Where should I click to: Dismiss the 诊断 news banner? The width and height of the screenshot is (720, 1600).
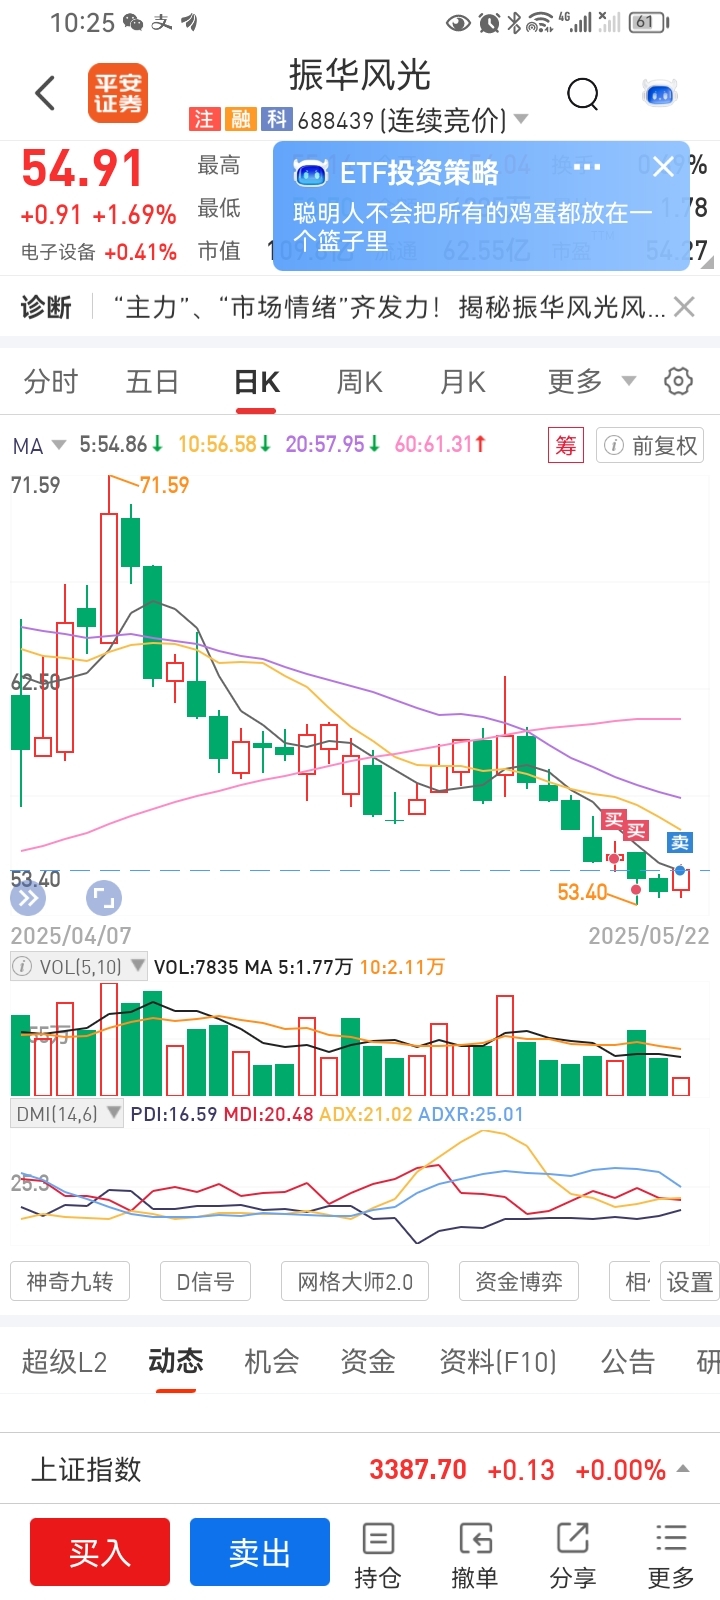[x=684, y=306]
